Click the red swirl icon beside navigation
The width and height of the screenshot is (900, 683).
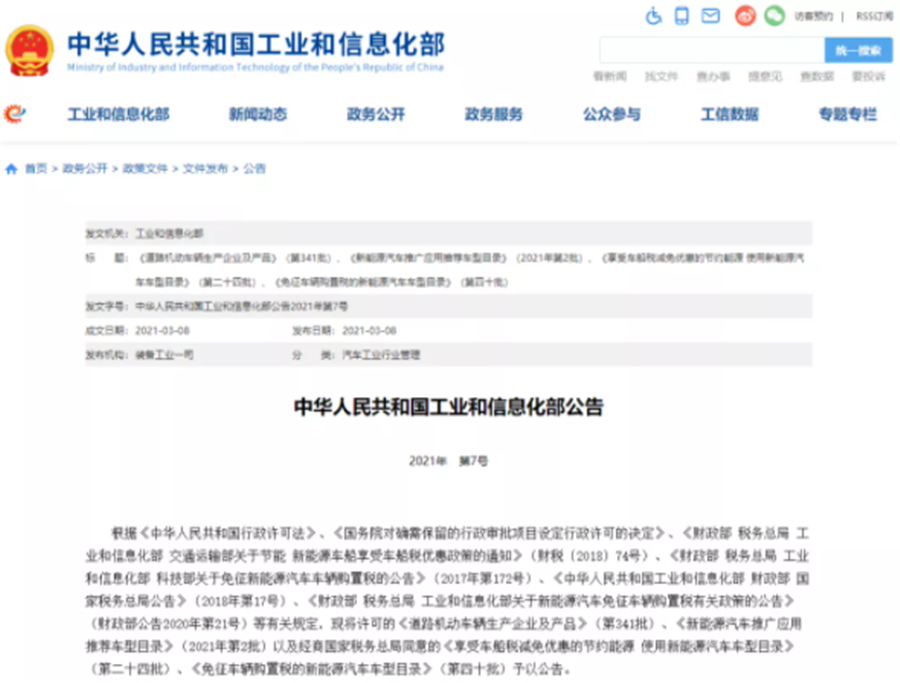[x=15, y=114]
